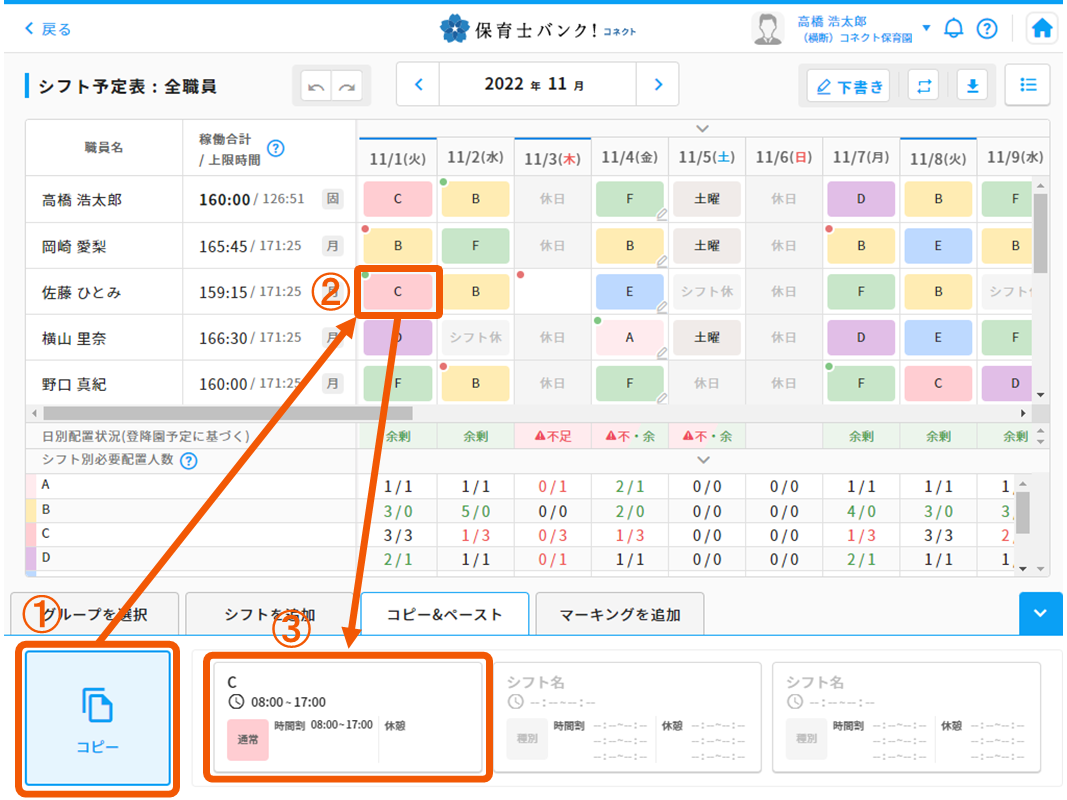Click the home icon button

(x=1041, y=29)
